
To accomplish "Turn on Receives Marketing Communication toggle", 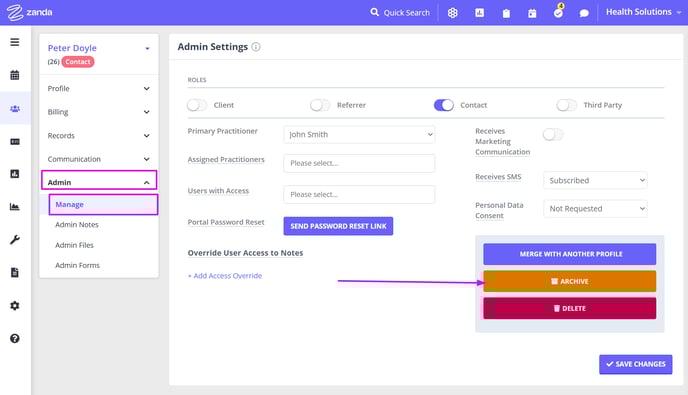I will pos(553,134).
